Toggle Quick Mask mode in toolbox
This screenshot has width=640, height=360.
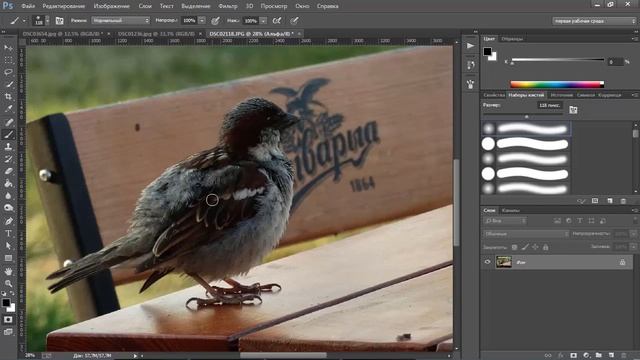[x=8, y=320]
